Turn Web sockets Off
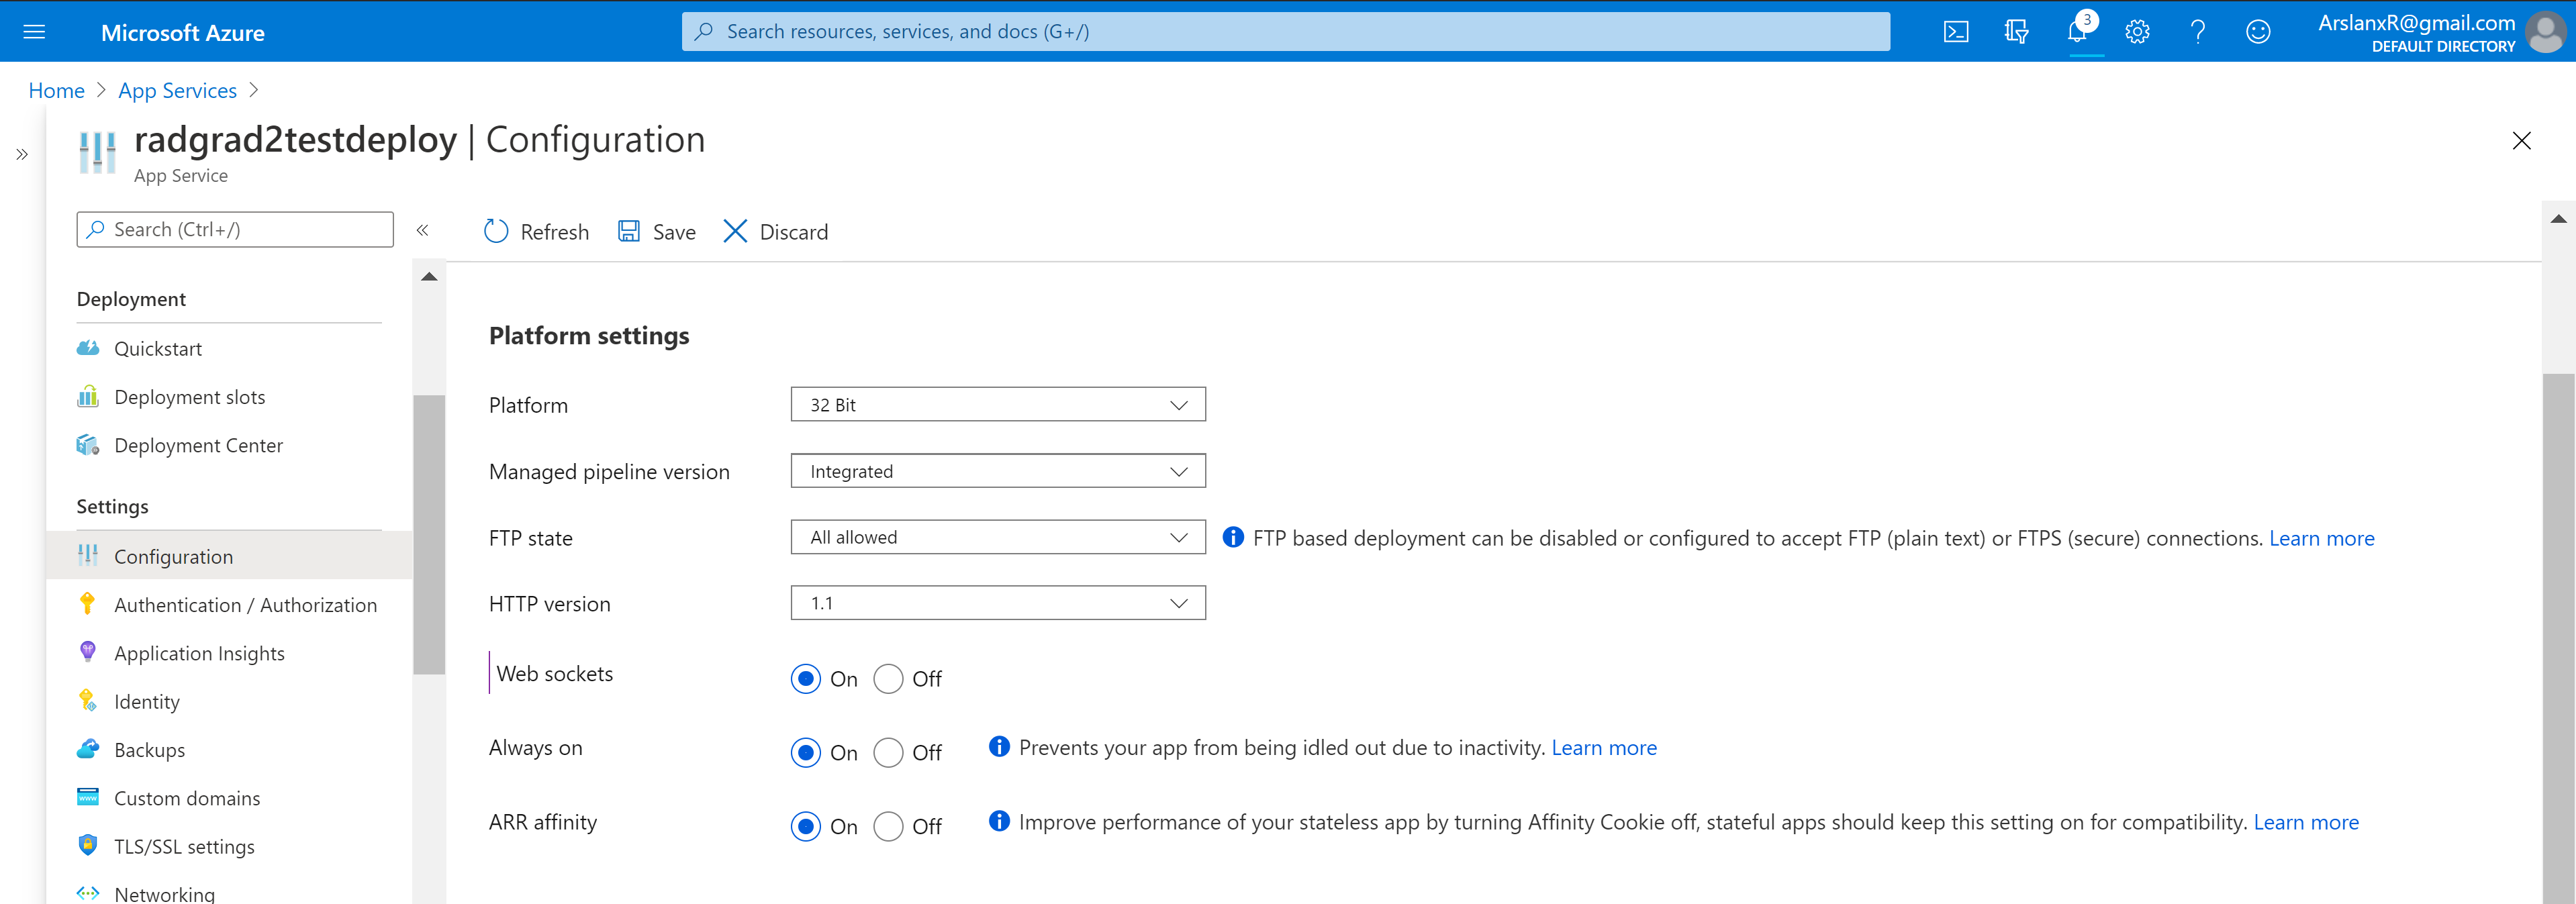 (888, 679)
